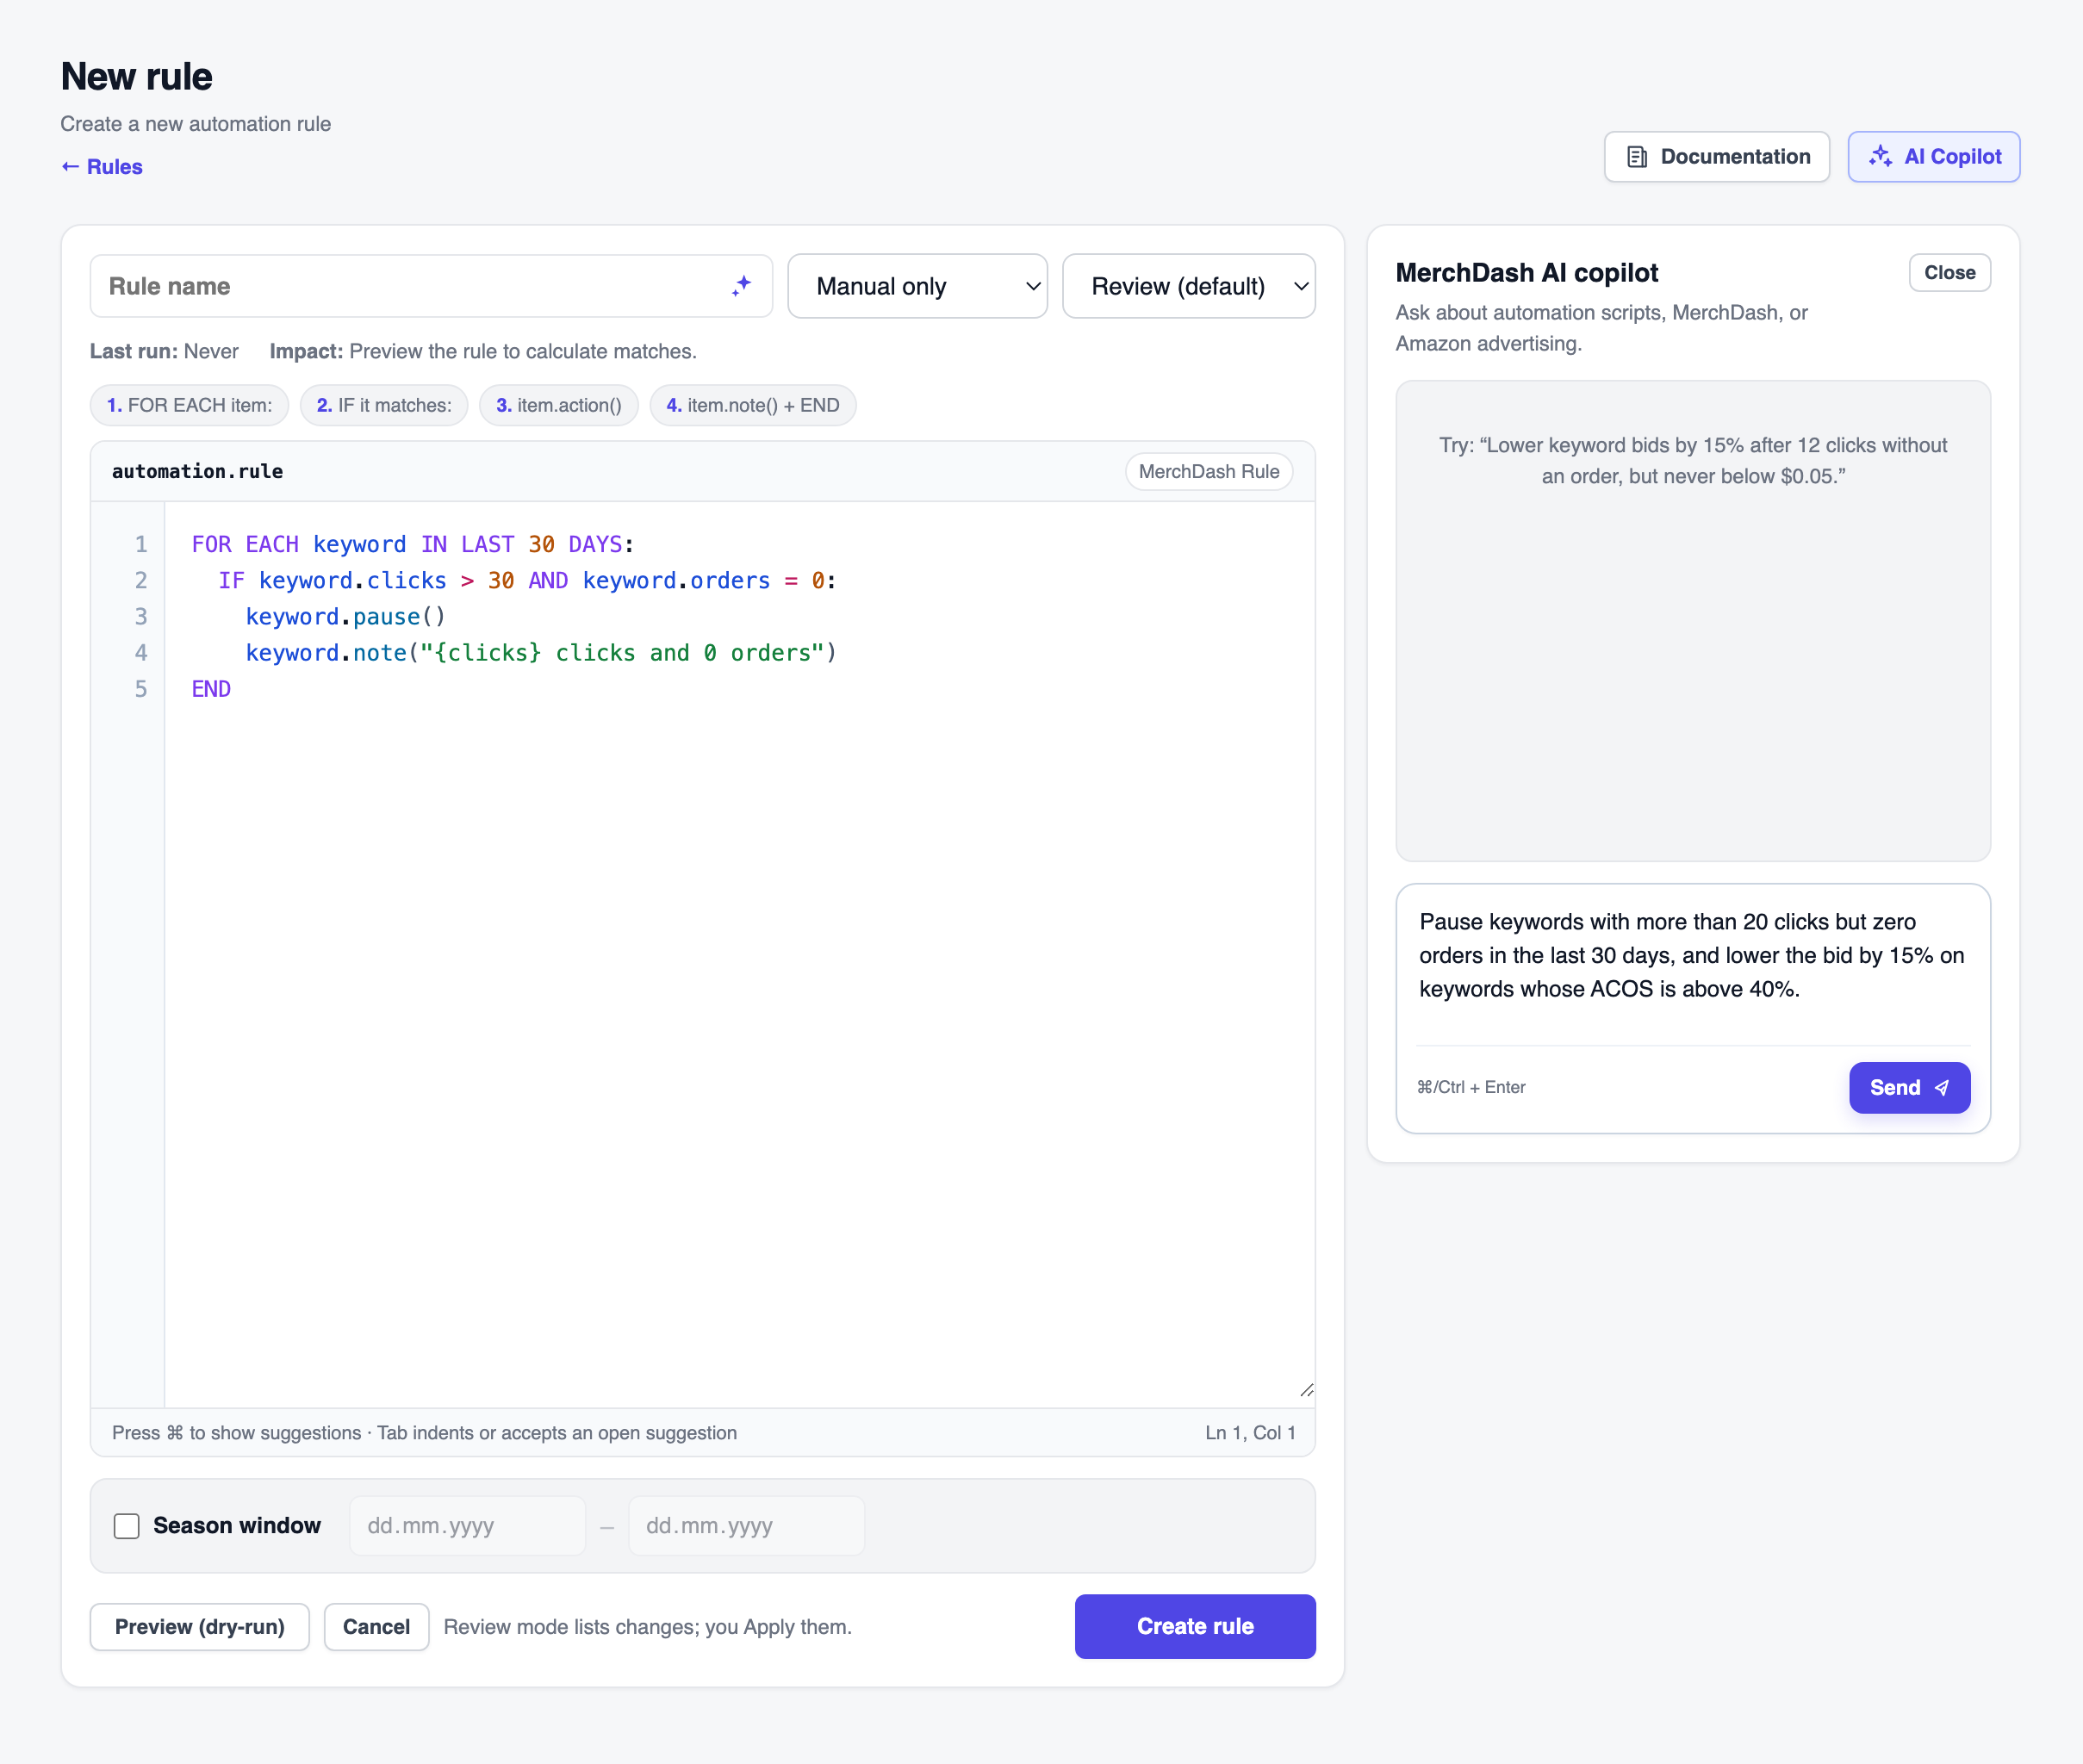
Task: Click the paper plane icon on Send
Action: pos(1942,1088)
